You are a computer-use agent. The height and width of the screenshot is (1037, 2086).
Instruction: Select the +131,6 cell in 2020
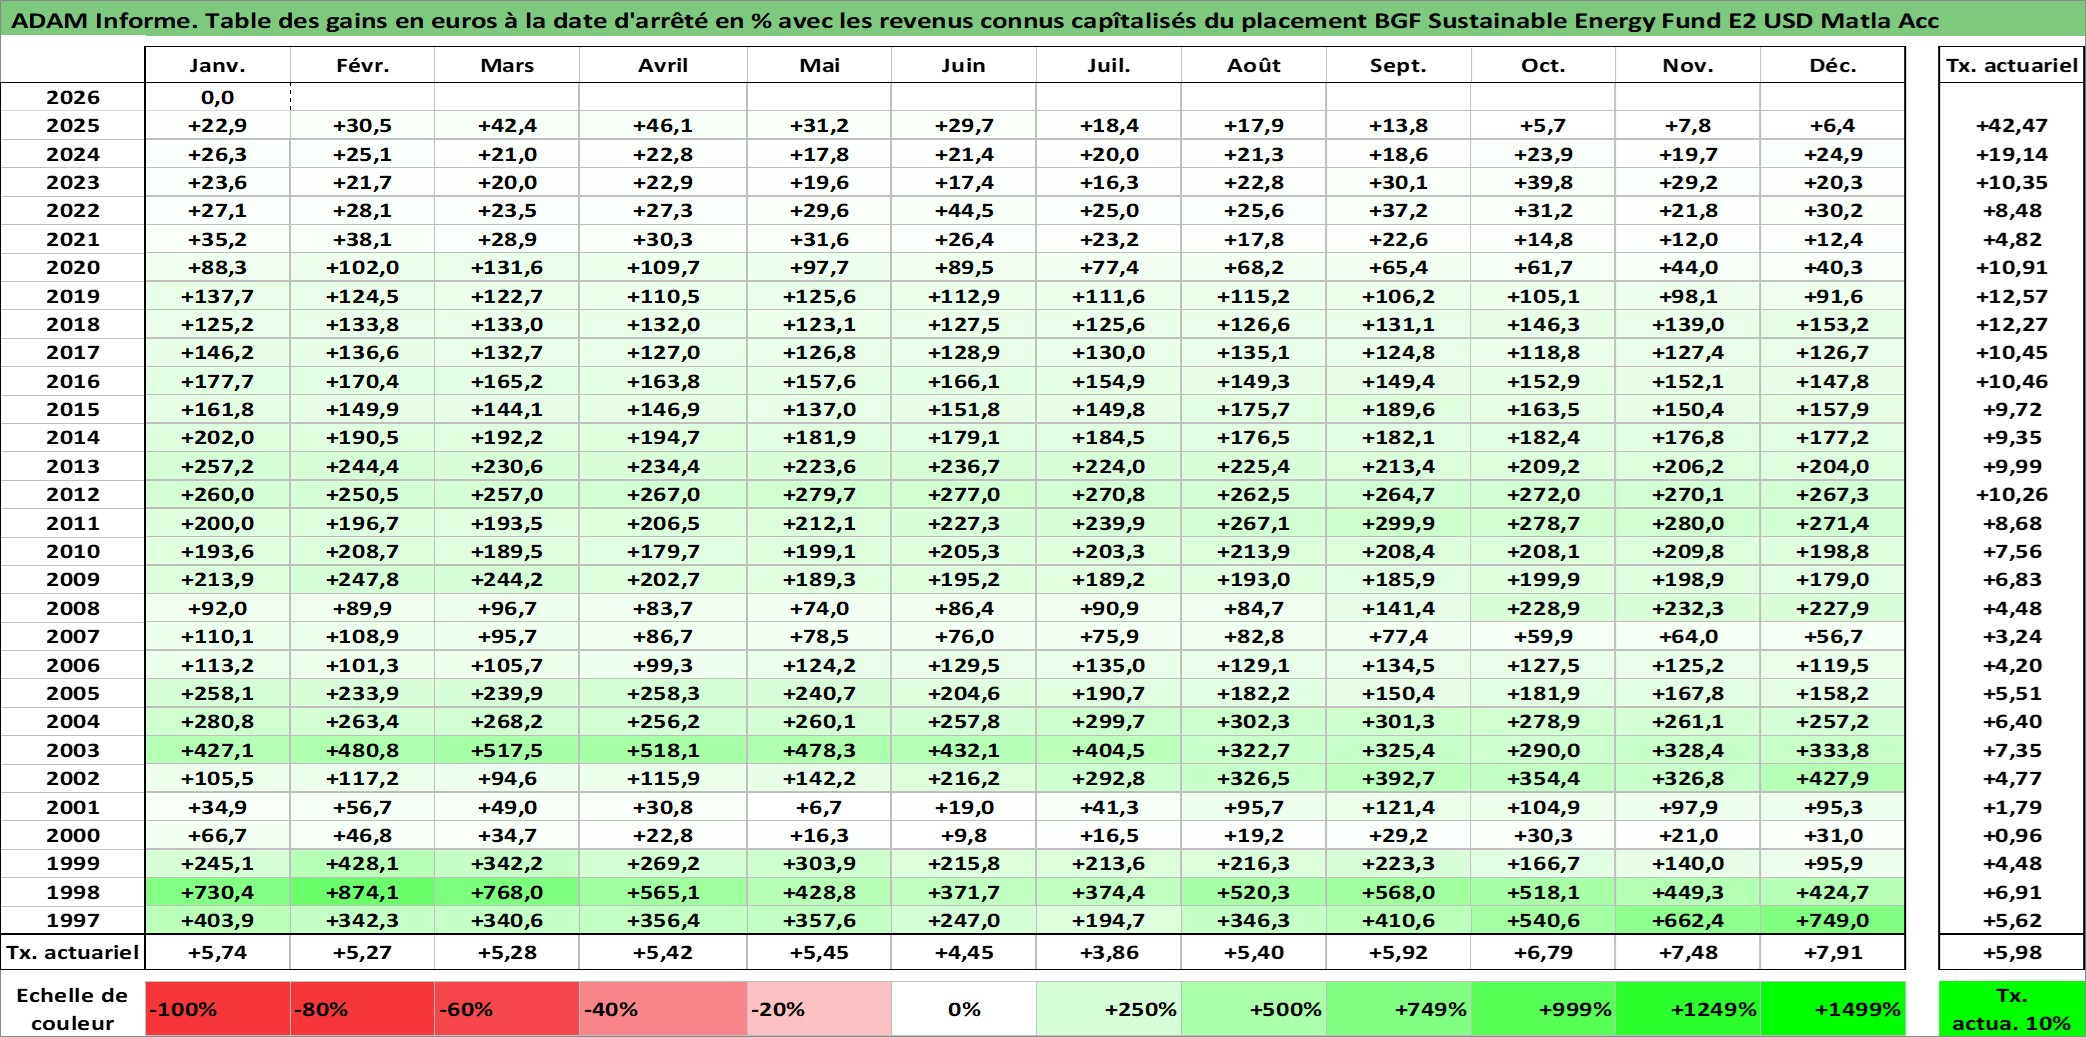point(507,267)
